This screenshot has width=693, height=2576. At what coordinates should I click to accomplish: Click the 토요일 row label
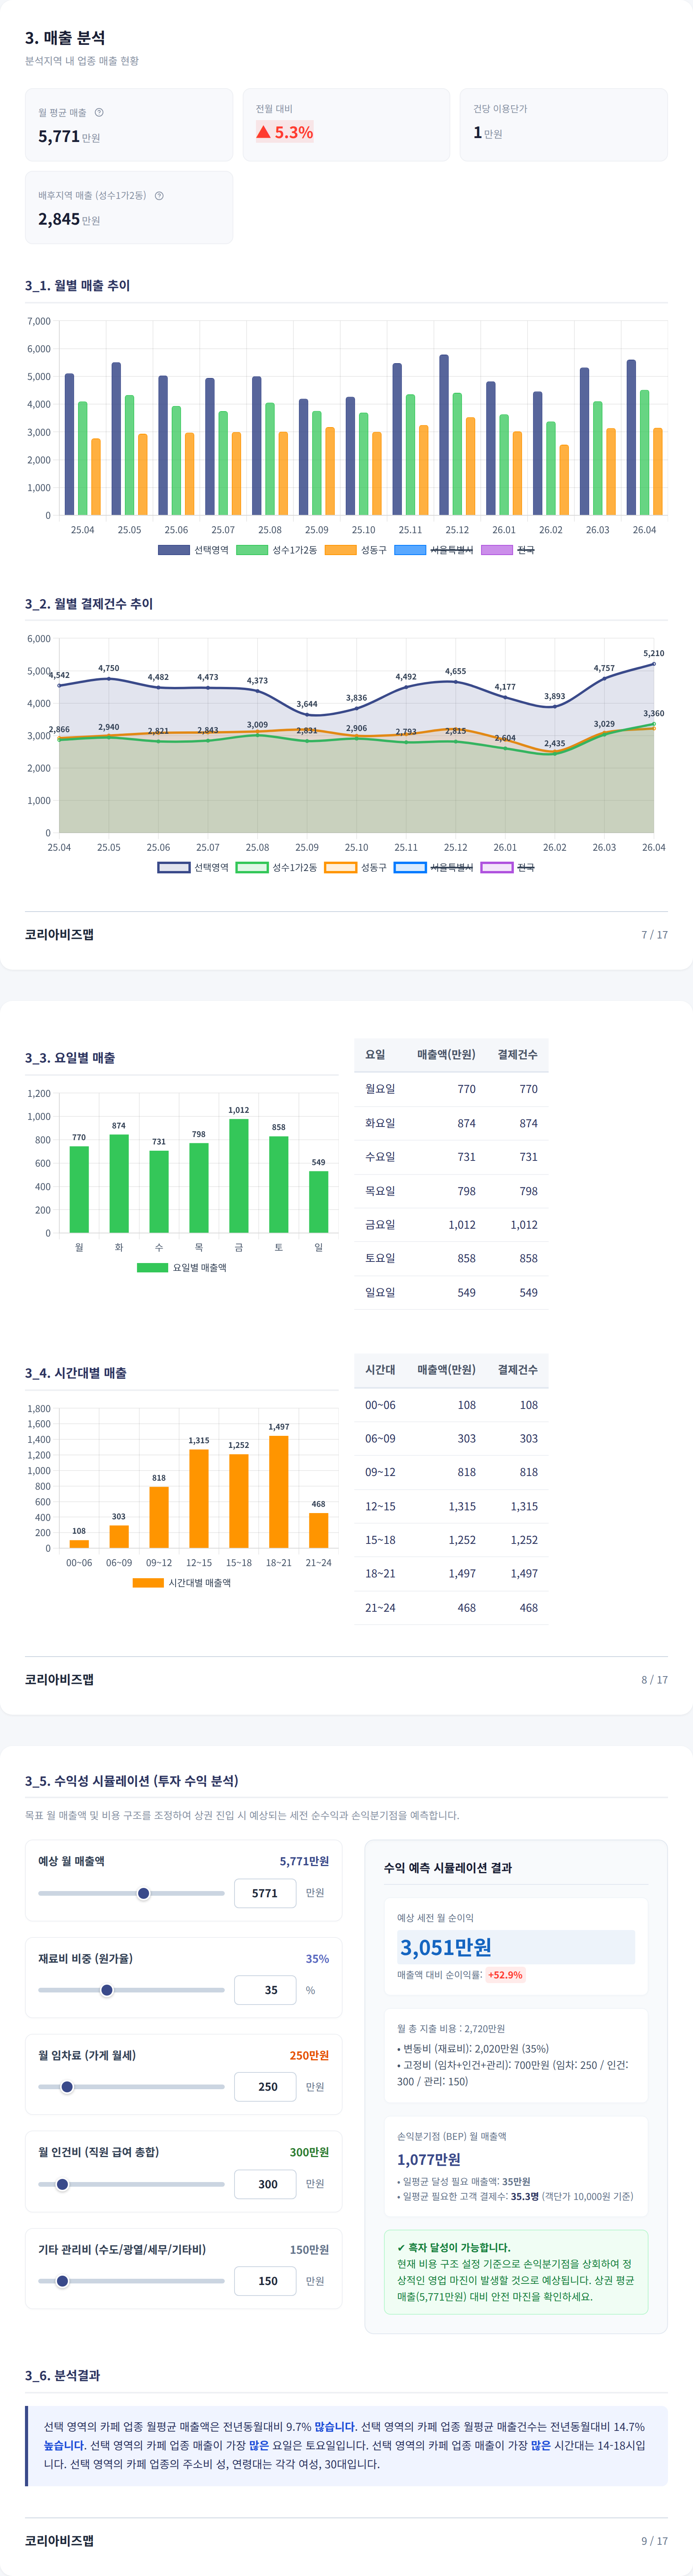pos(380,1259)
